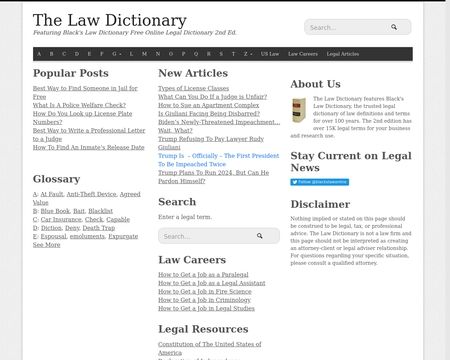
Task: Open Agreed Value glossary term
Action: [86, 198]
